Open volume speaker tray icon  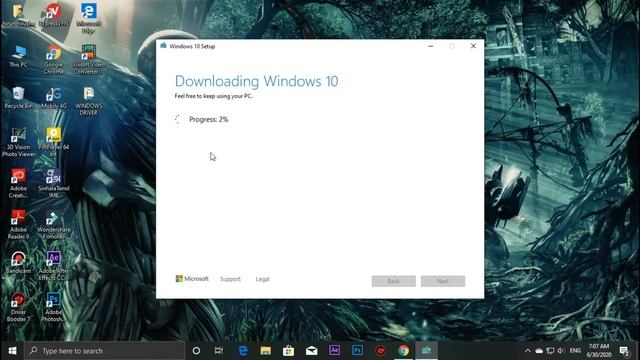click(561, 351)
